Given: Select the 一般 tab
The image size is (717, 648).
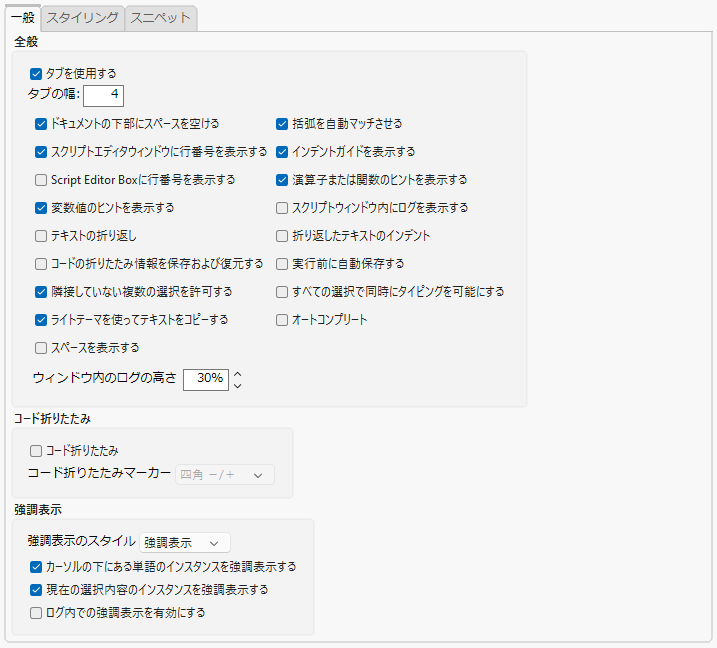Looking at the screenshot, I should tap(23, 18).
